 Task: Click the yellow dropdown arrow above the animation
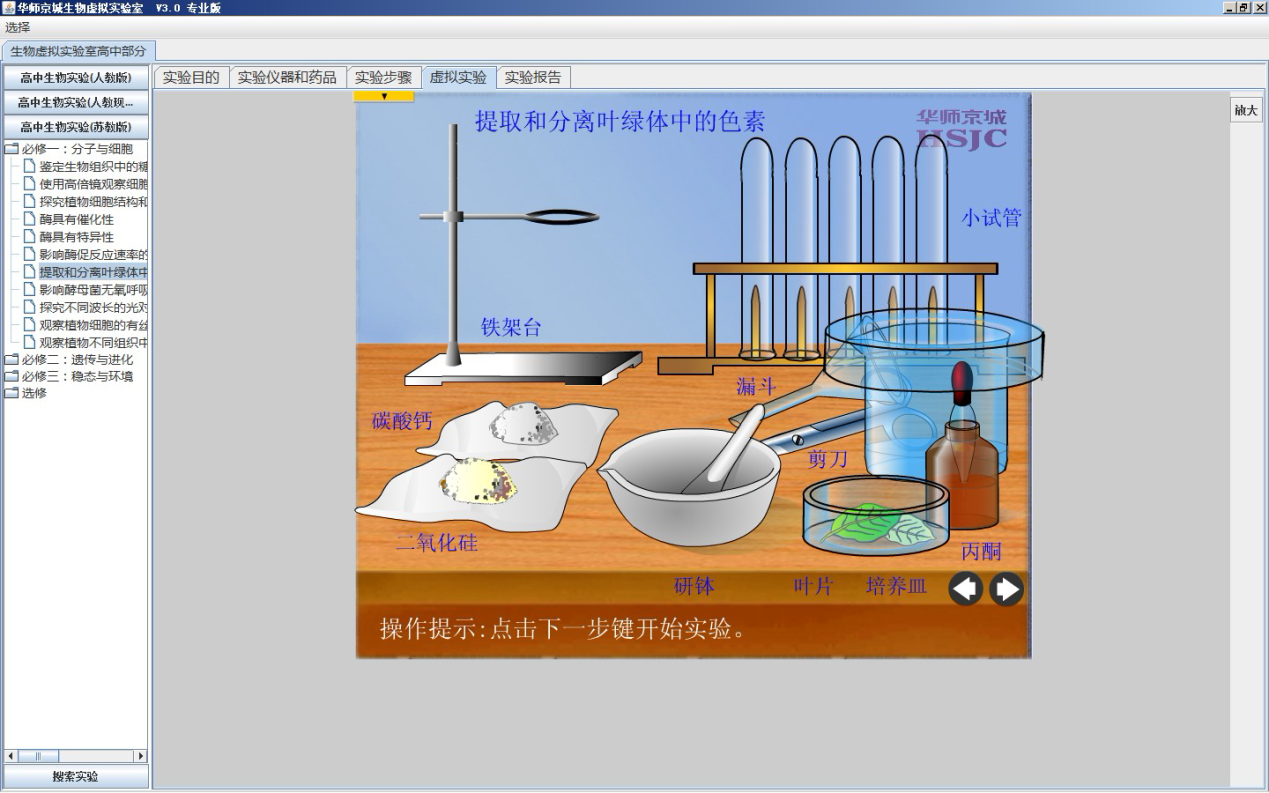pyautogui.click(x=383, y=97)
